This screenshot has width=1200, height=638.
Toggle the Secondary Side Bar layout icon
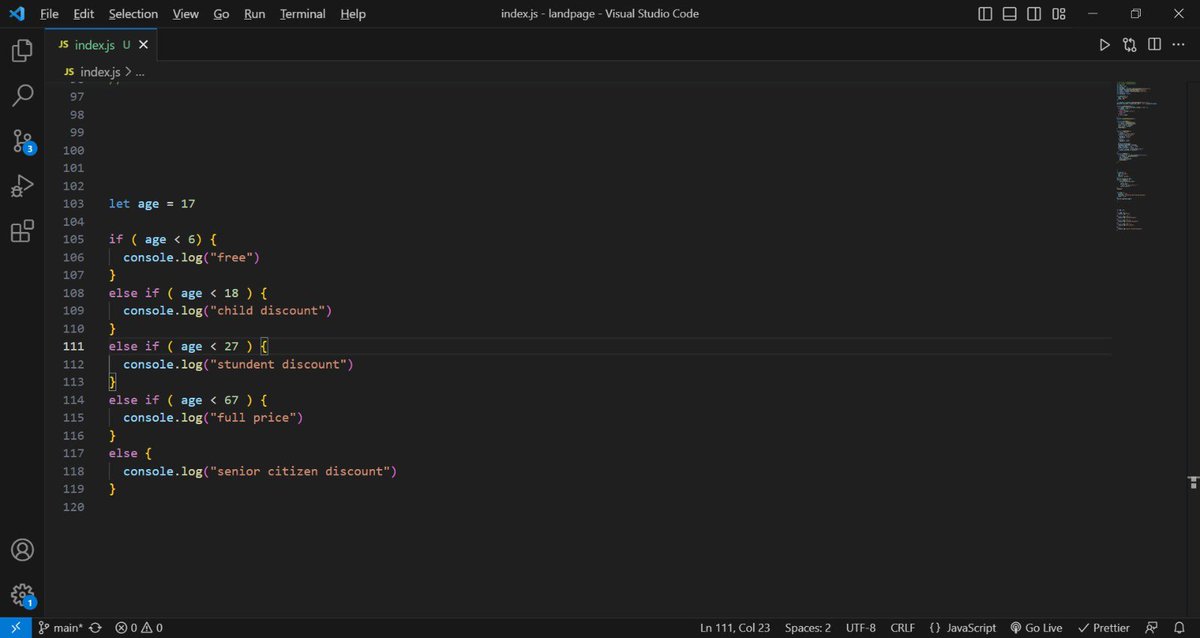1033,14
